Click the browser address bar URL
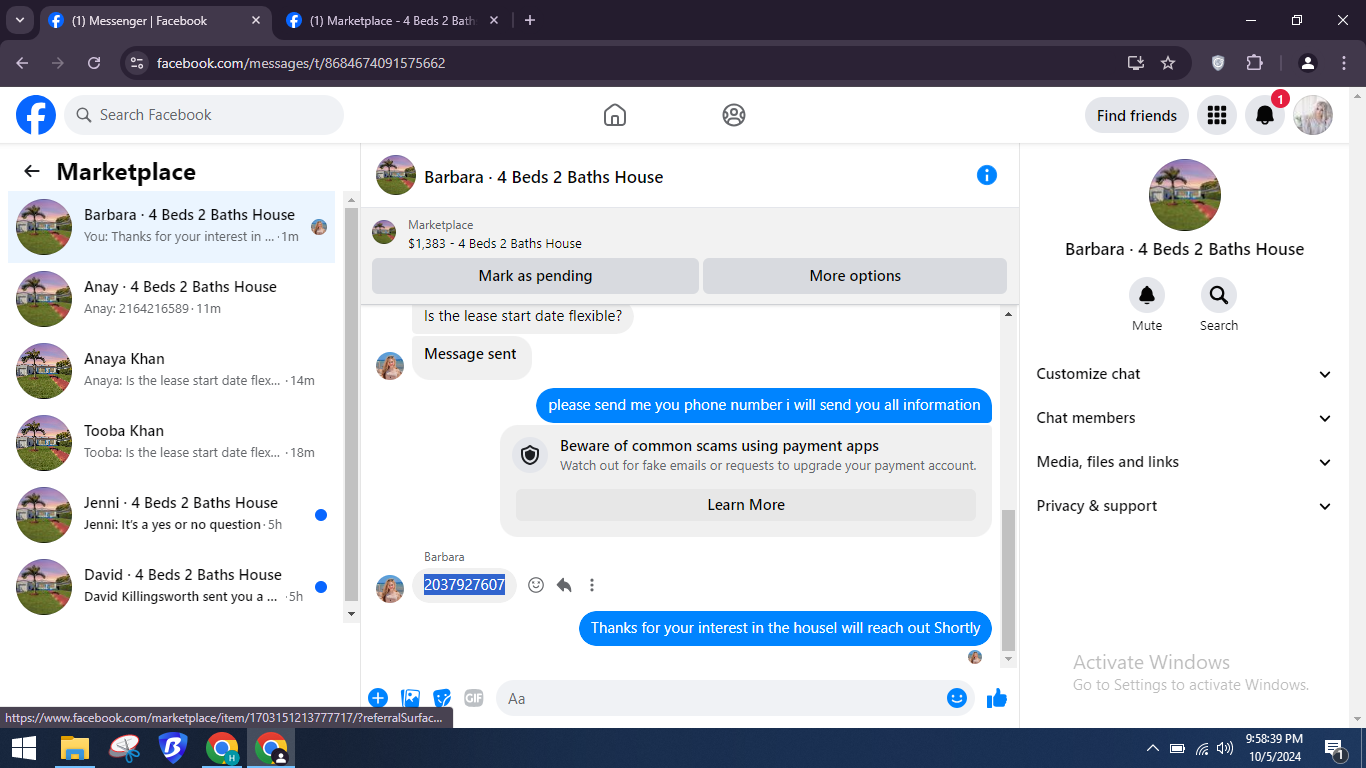 click(x=301, y=63)
